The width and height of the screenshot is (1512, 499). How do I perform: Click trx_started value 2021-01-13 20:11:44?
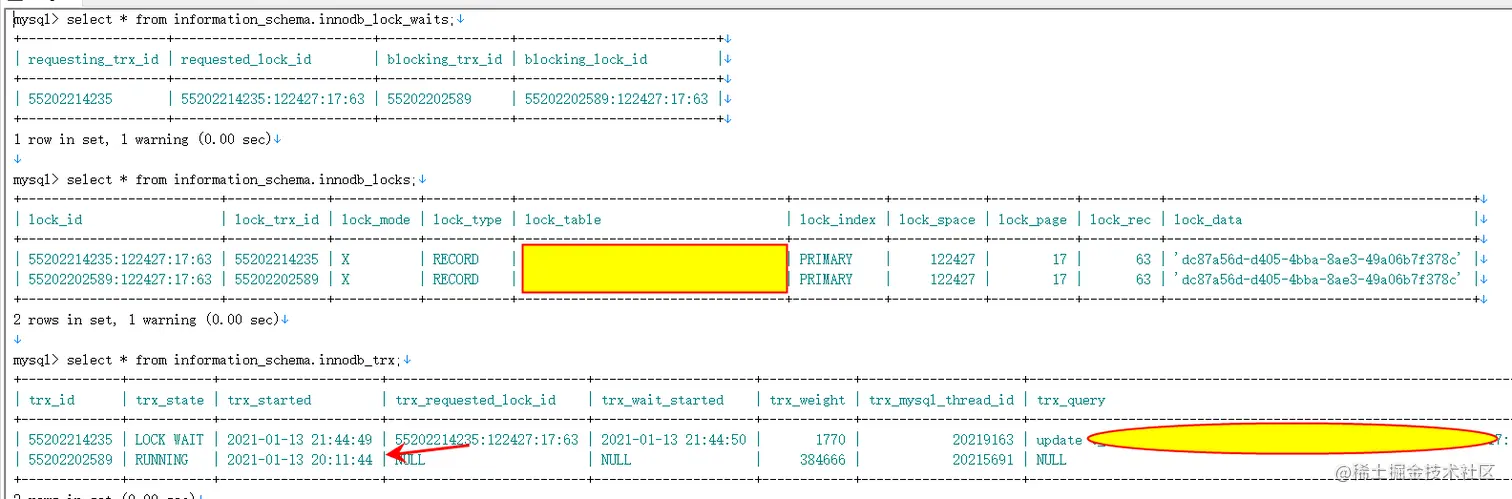click(300, 459)
